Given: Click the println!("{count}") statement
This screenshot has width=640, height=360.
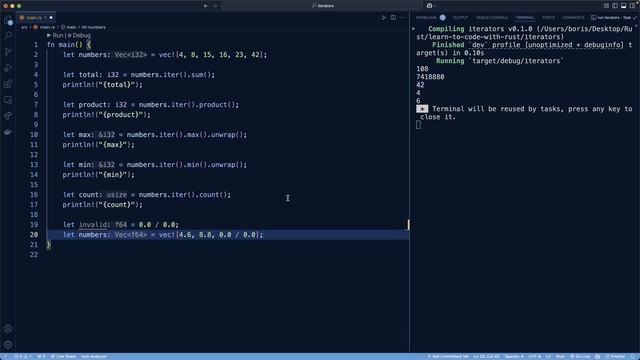Looking at the screenshot, I should pyautogui.click(x=102, y=205).
